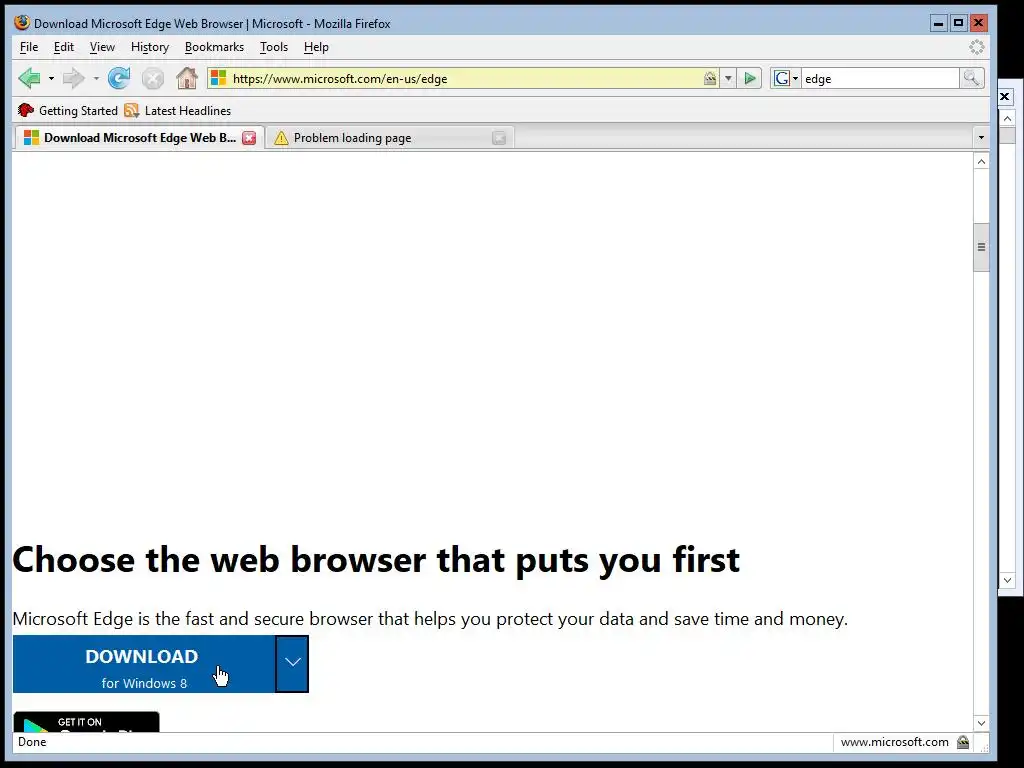Viewport: 1024px width, 768px height.
Task: Click background window scrollbar down arrow
Action: (x=1007, y=580)
